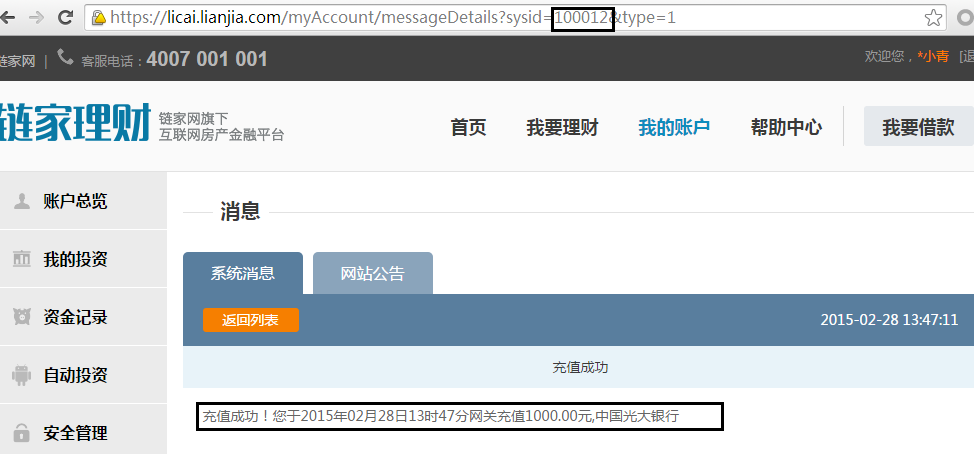Open the user name *小青 link
The height and width of the screenshot is (454, 974).
point(933,57)
